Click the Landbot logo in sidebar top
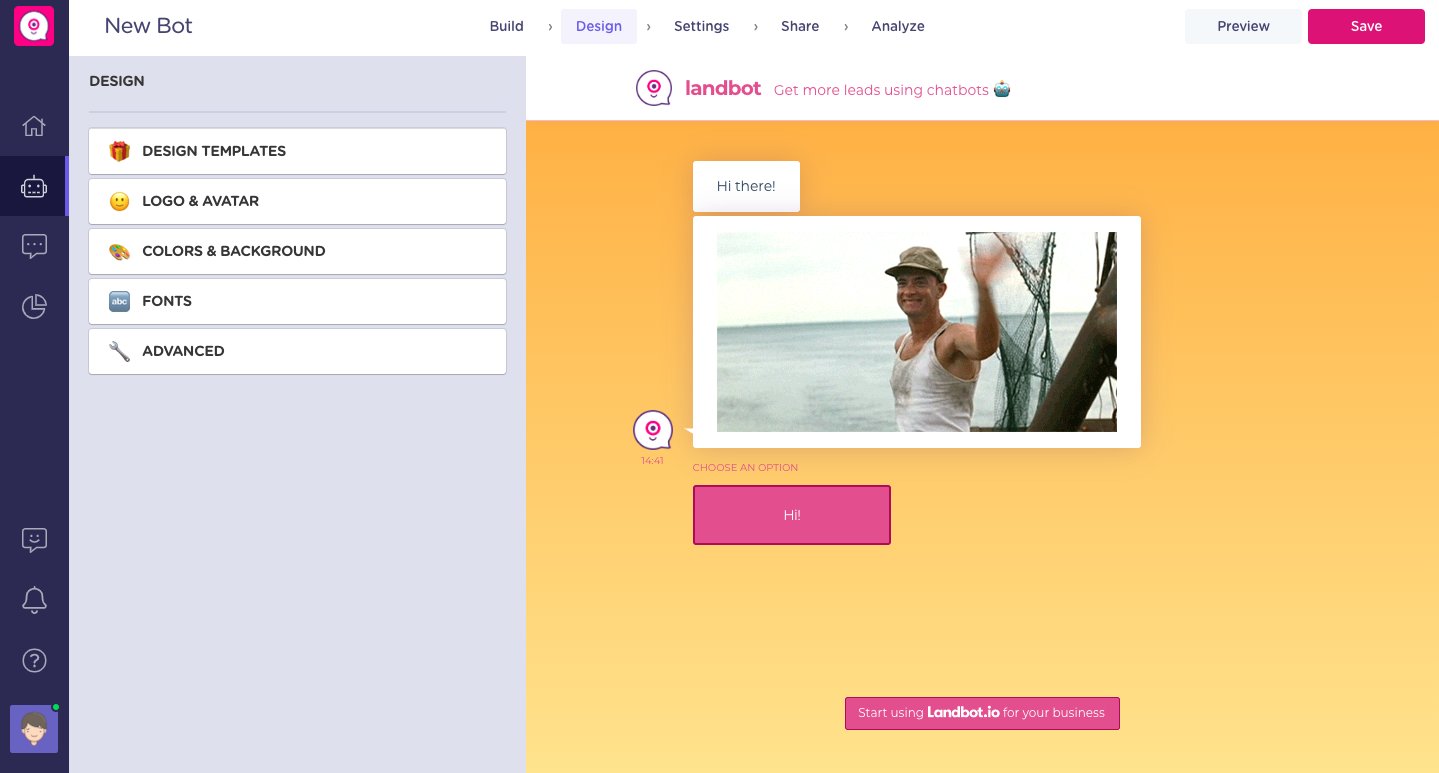This screenshot has width=1439, height=773. (34, 26)
